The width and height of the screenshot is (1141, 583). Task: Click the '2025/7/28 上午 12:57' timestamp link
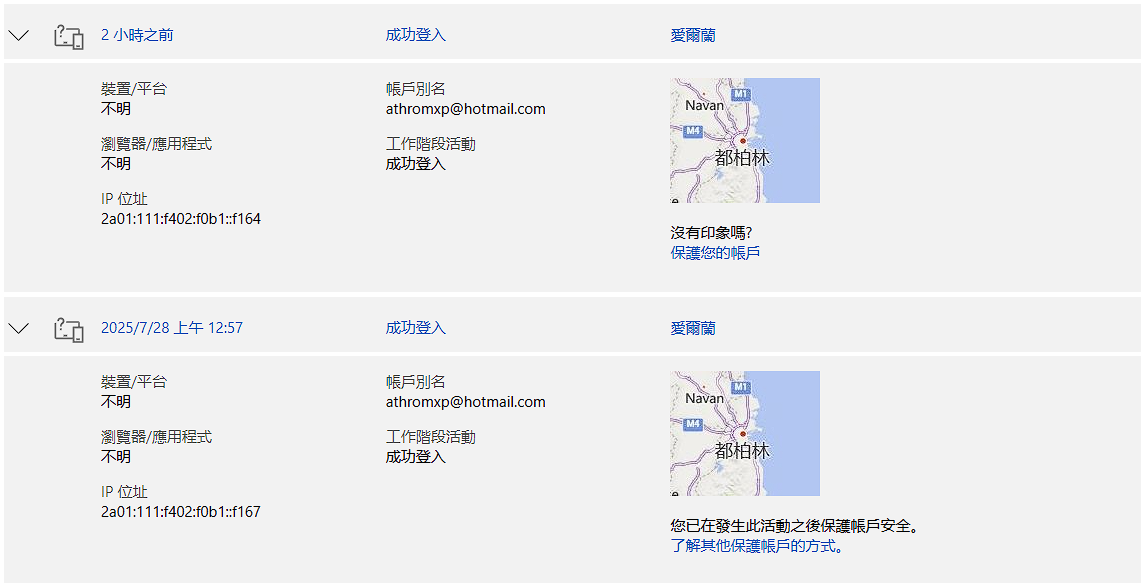pos(172,328)
